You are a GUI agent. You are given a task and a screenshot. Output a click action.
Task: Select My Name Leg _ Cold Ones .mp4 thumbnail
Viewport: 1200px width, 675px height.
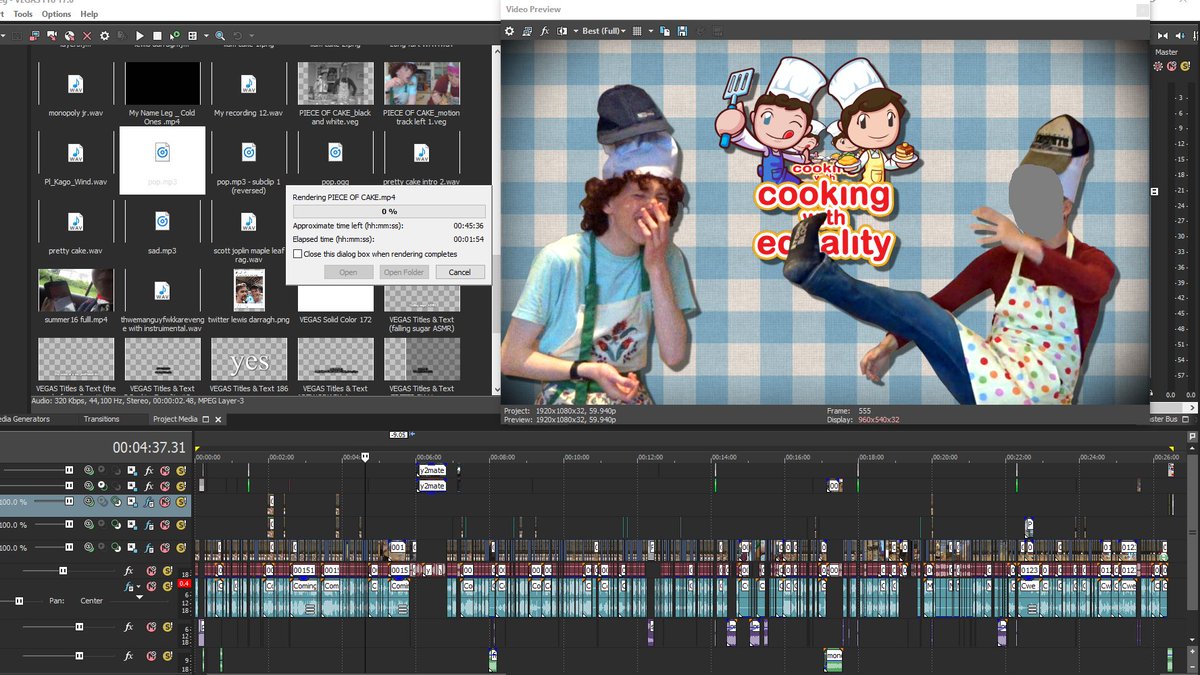tap(162, 83)
